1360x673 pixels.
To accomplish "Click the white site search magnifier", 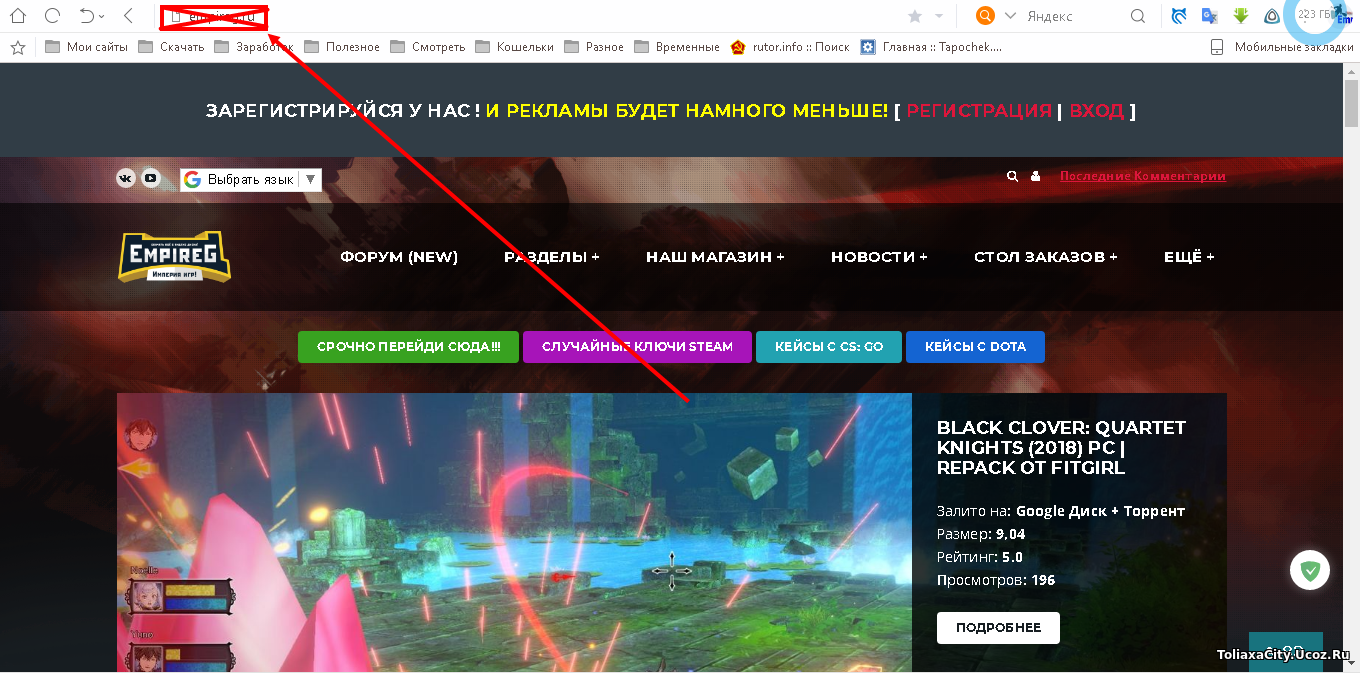I will [1012, 176].
